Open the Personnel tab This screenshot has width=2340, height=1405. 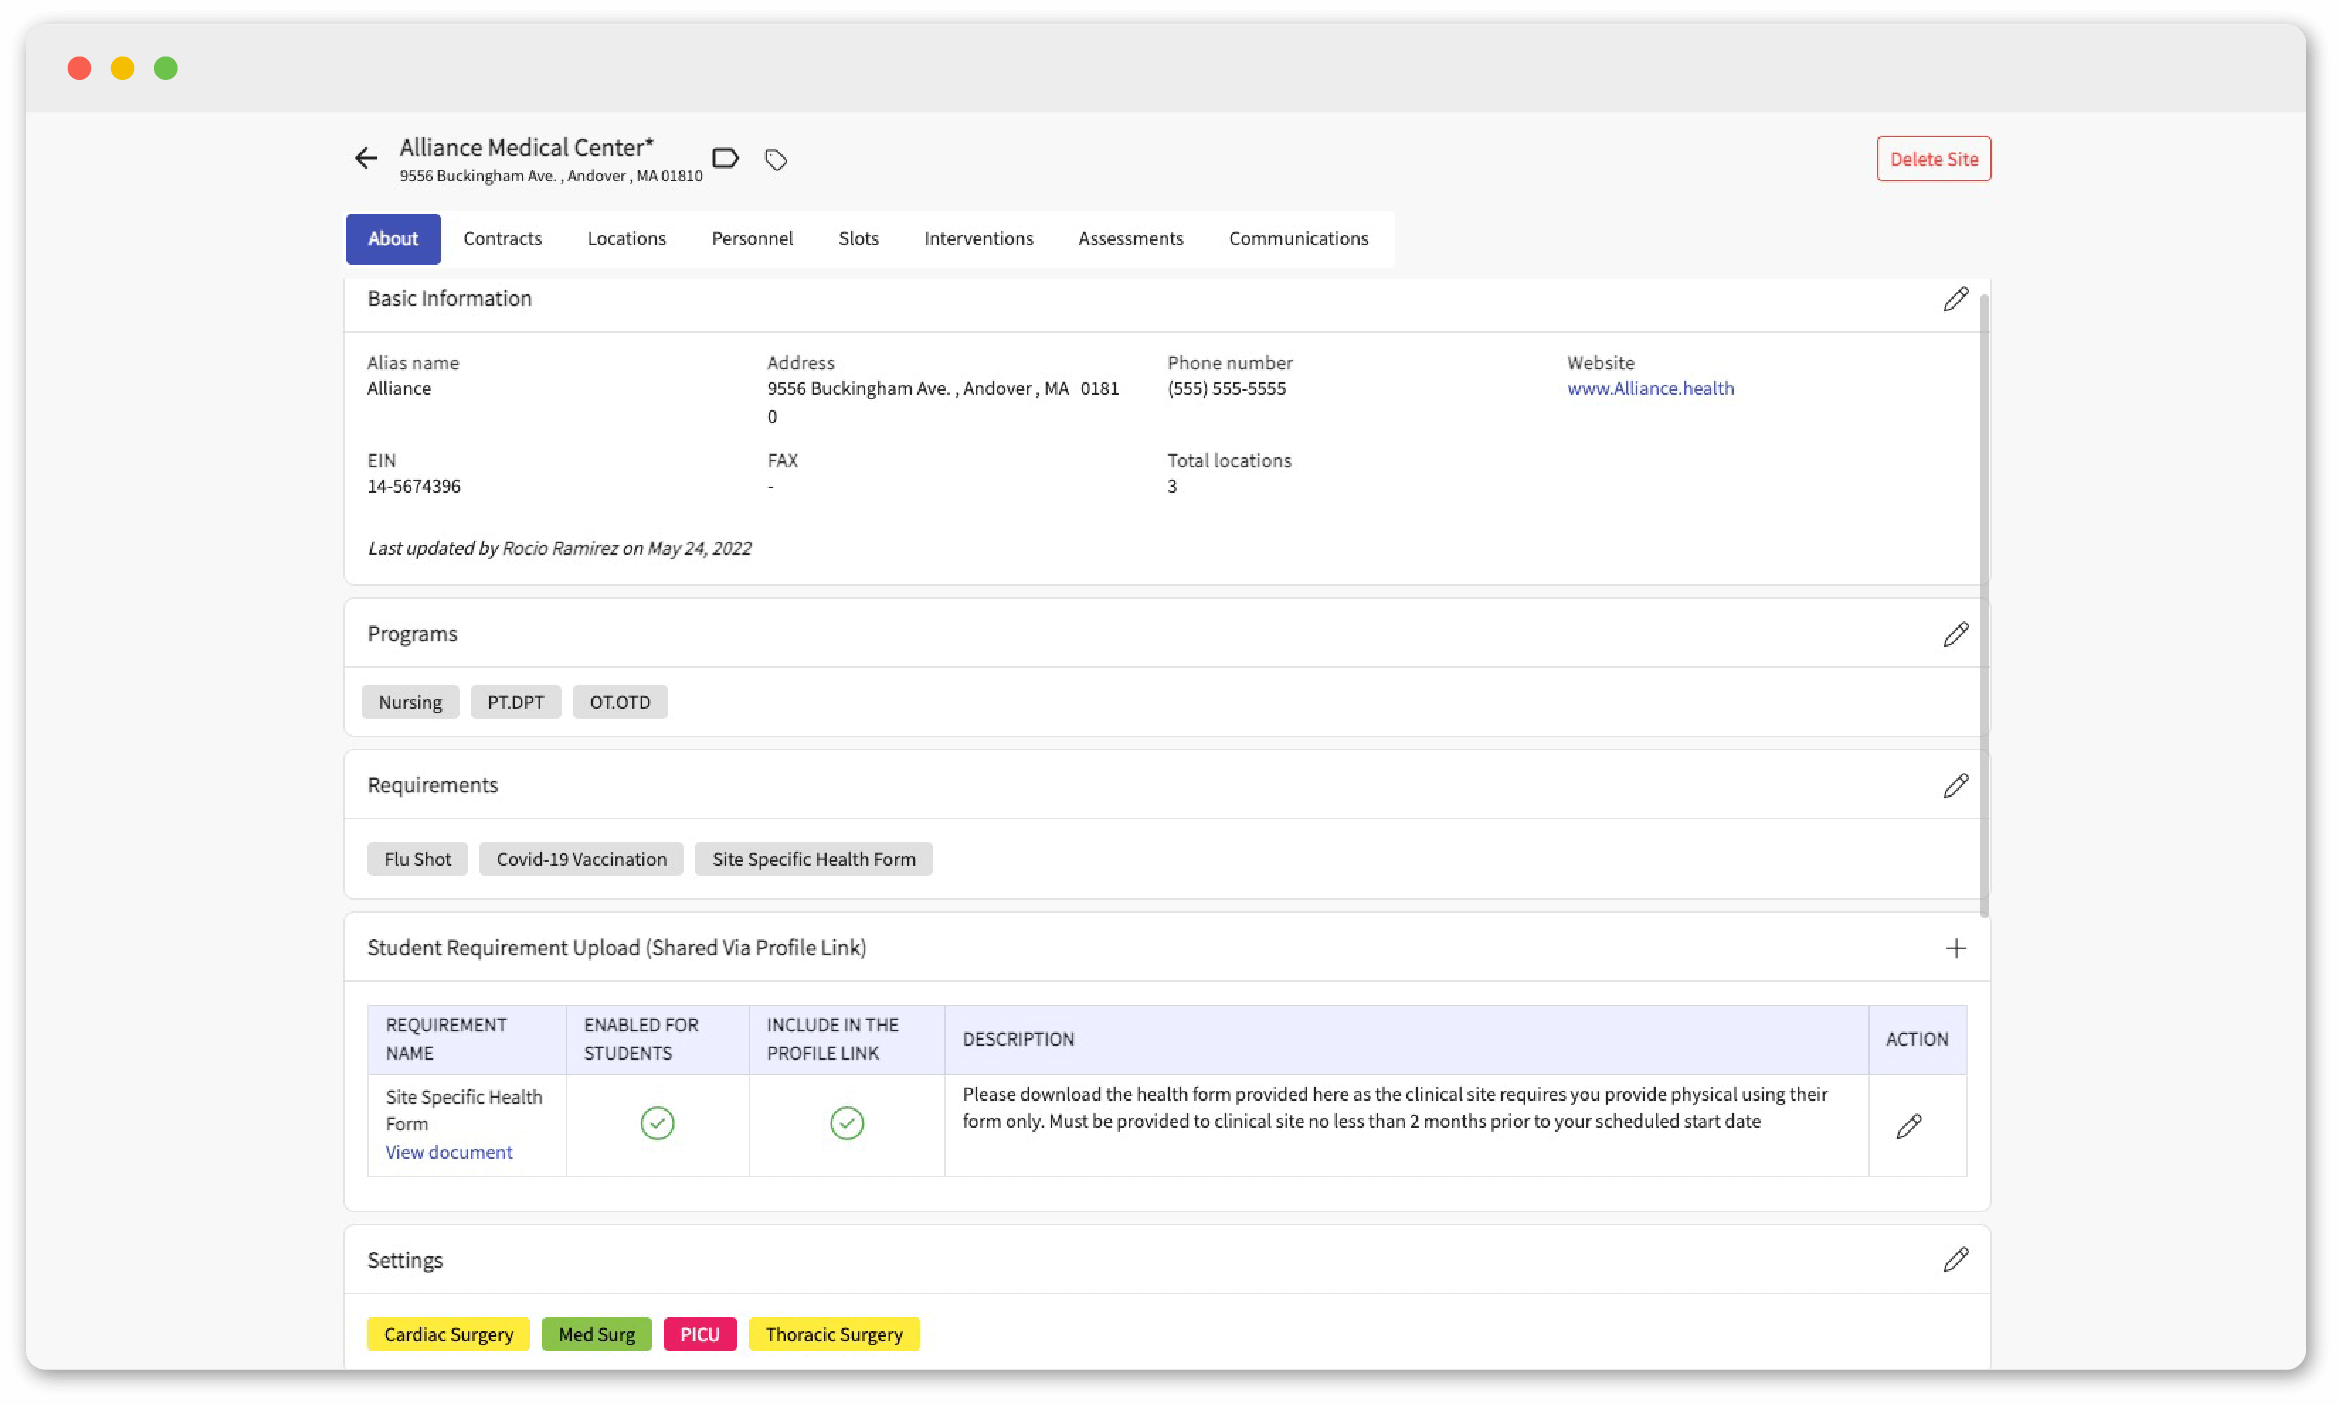[752, 238]
